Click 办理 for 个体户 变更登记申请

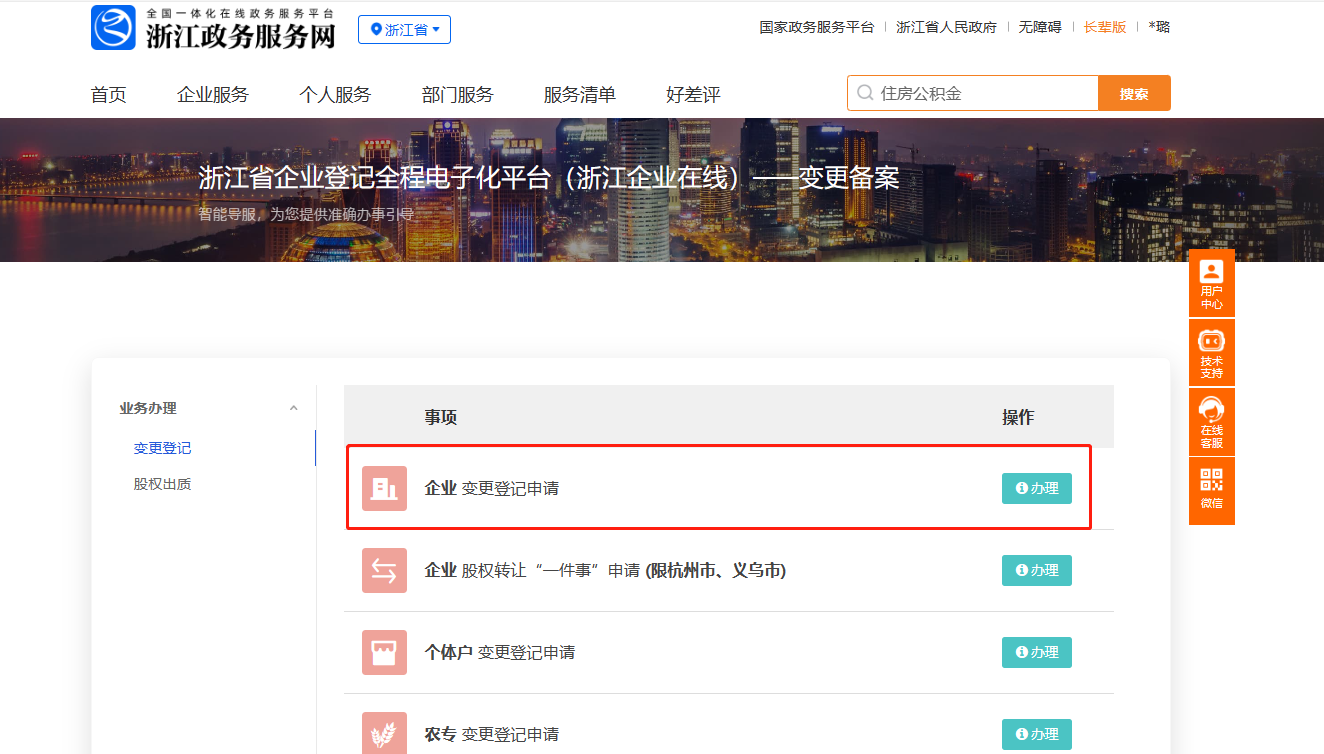(x=1037, y=652)
